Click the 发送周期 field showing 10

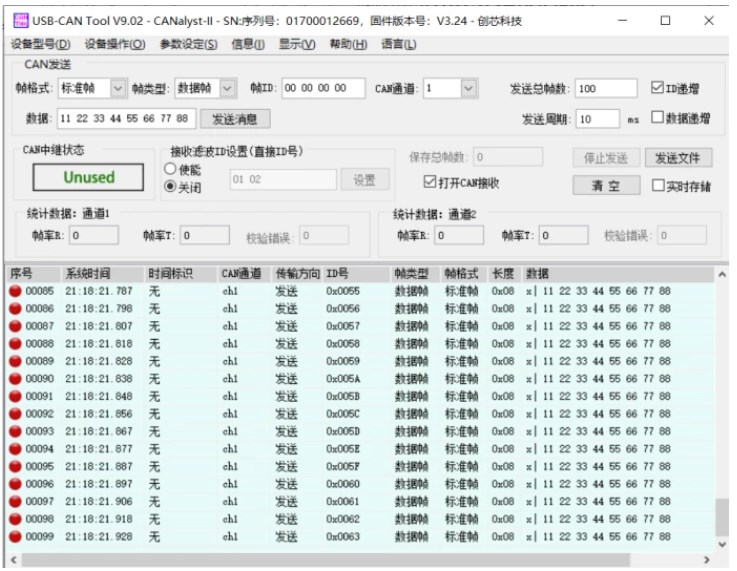598,118
